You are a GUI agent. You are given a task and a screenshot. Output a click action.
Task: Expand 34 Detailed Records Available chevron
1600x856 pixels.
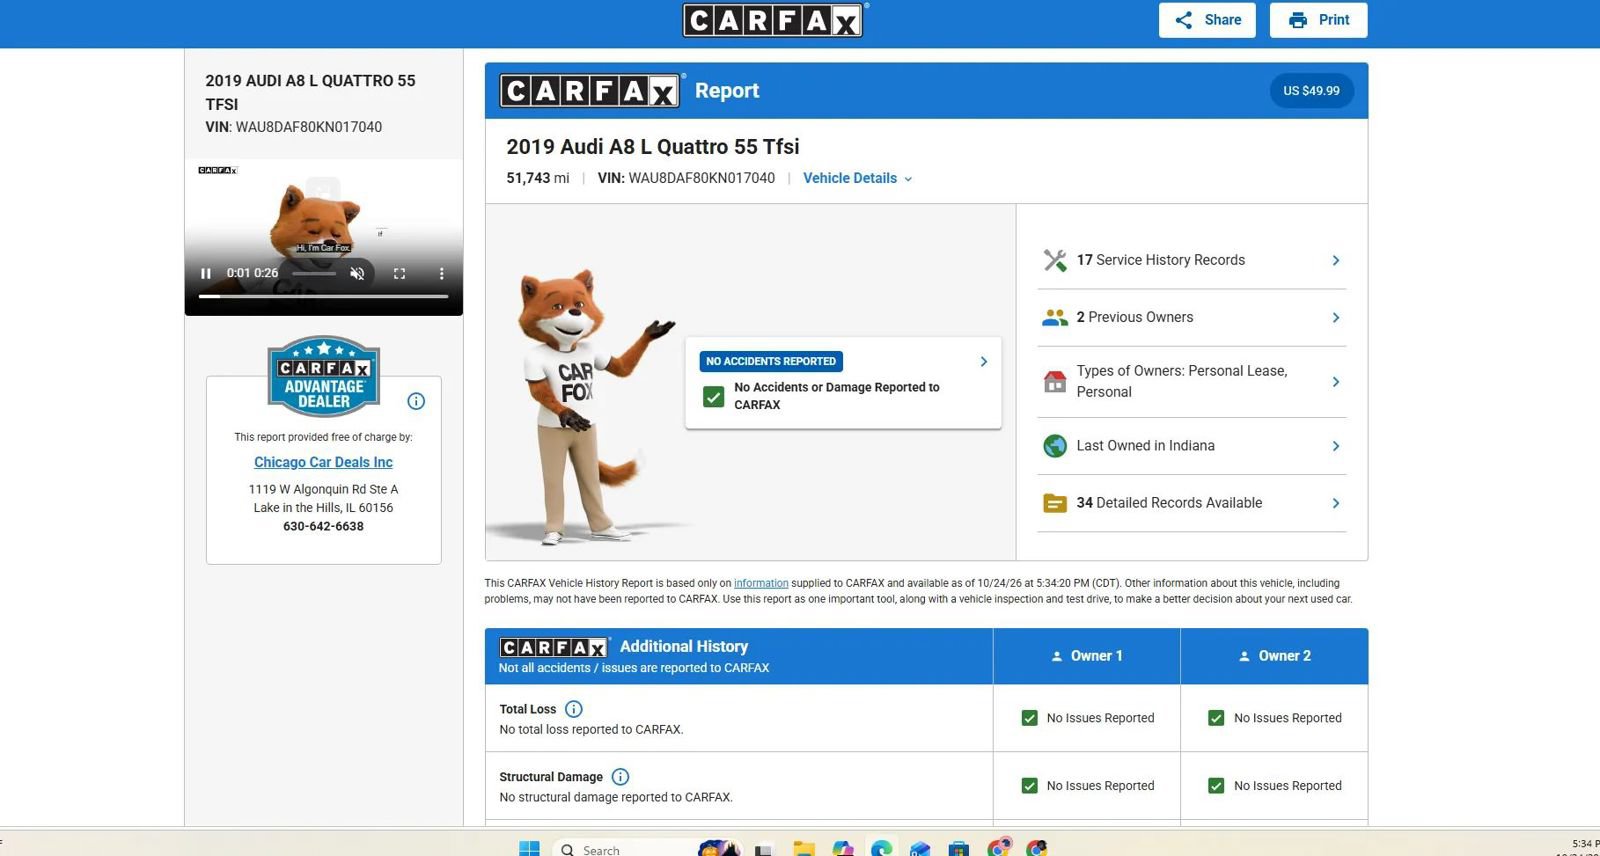(1336, 503)
